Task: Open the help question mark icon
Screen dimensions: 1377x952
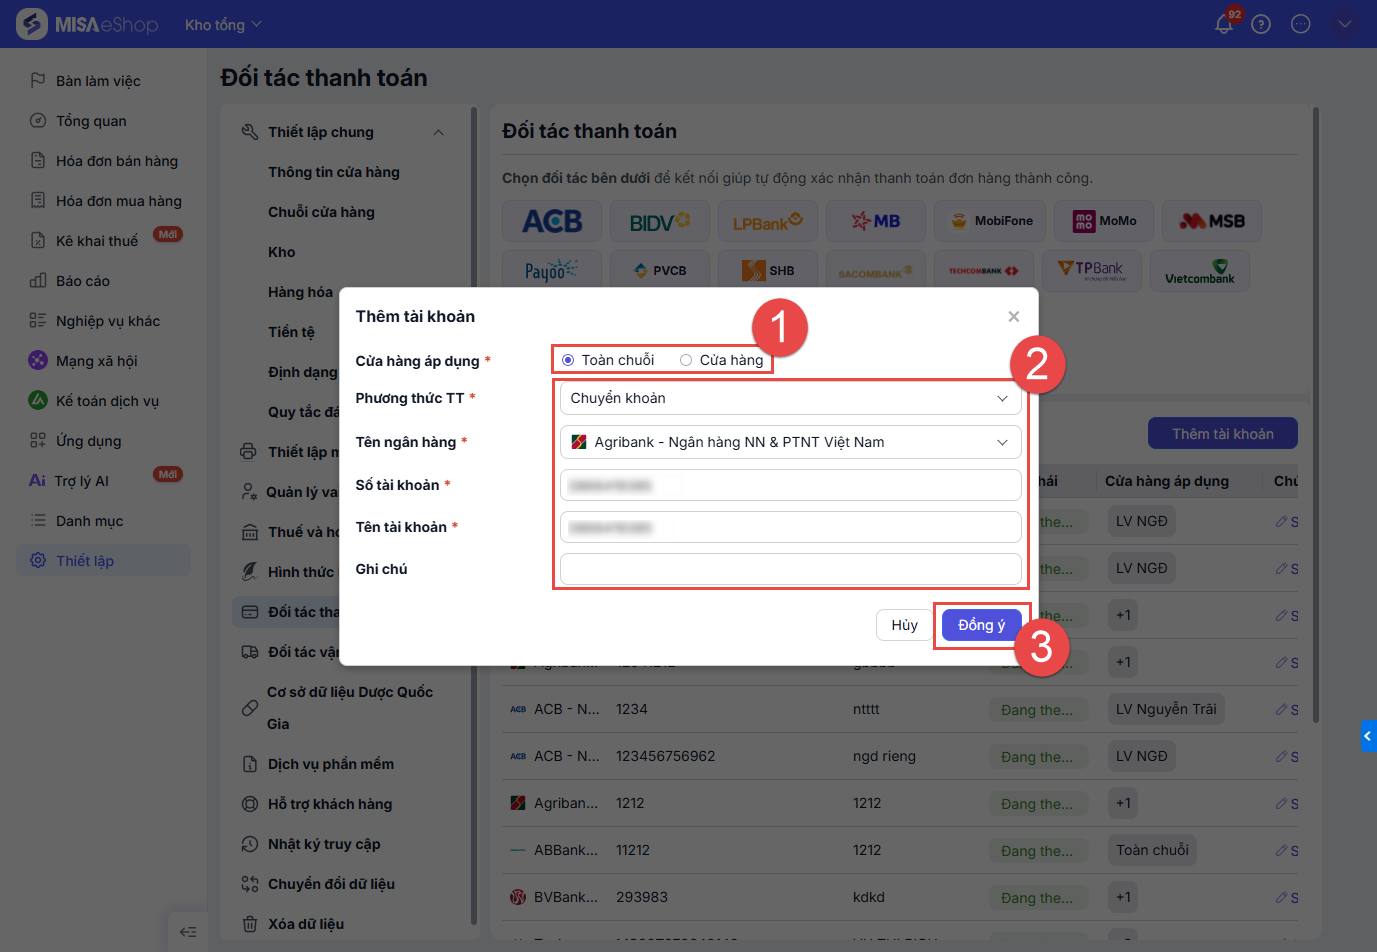Action: tap(1261, 24)
